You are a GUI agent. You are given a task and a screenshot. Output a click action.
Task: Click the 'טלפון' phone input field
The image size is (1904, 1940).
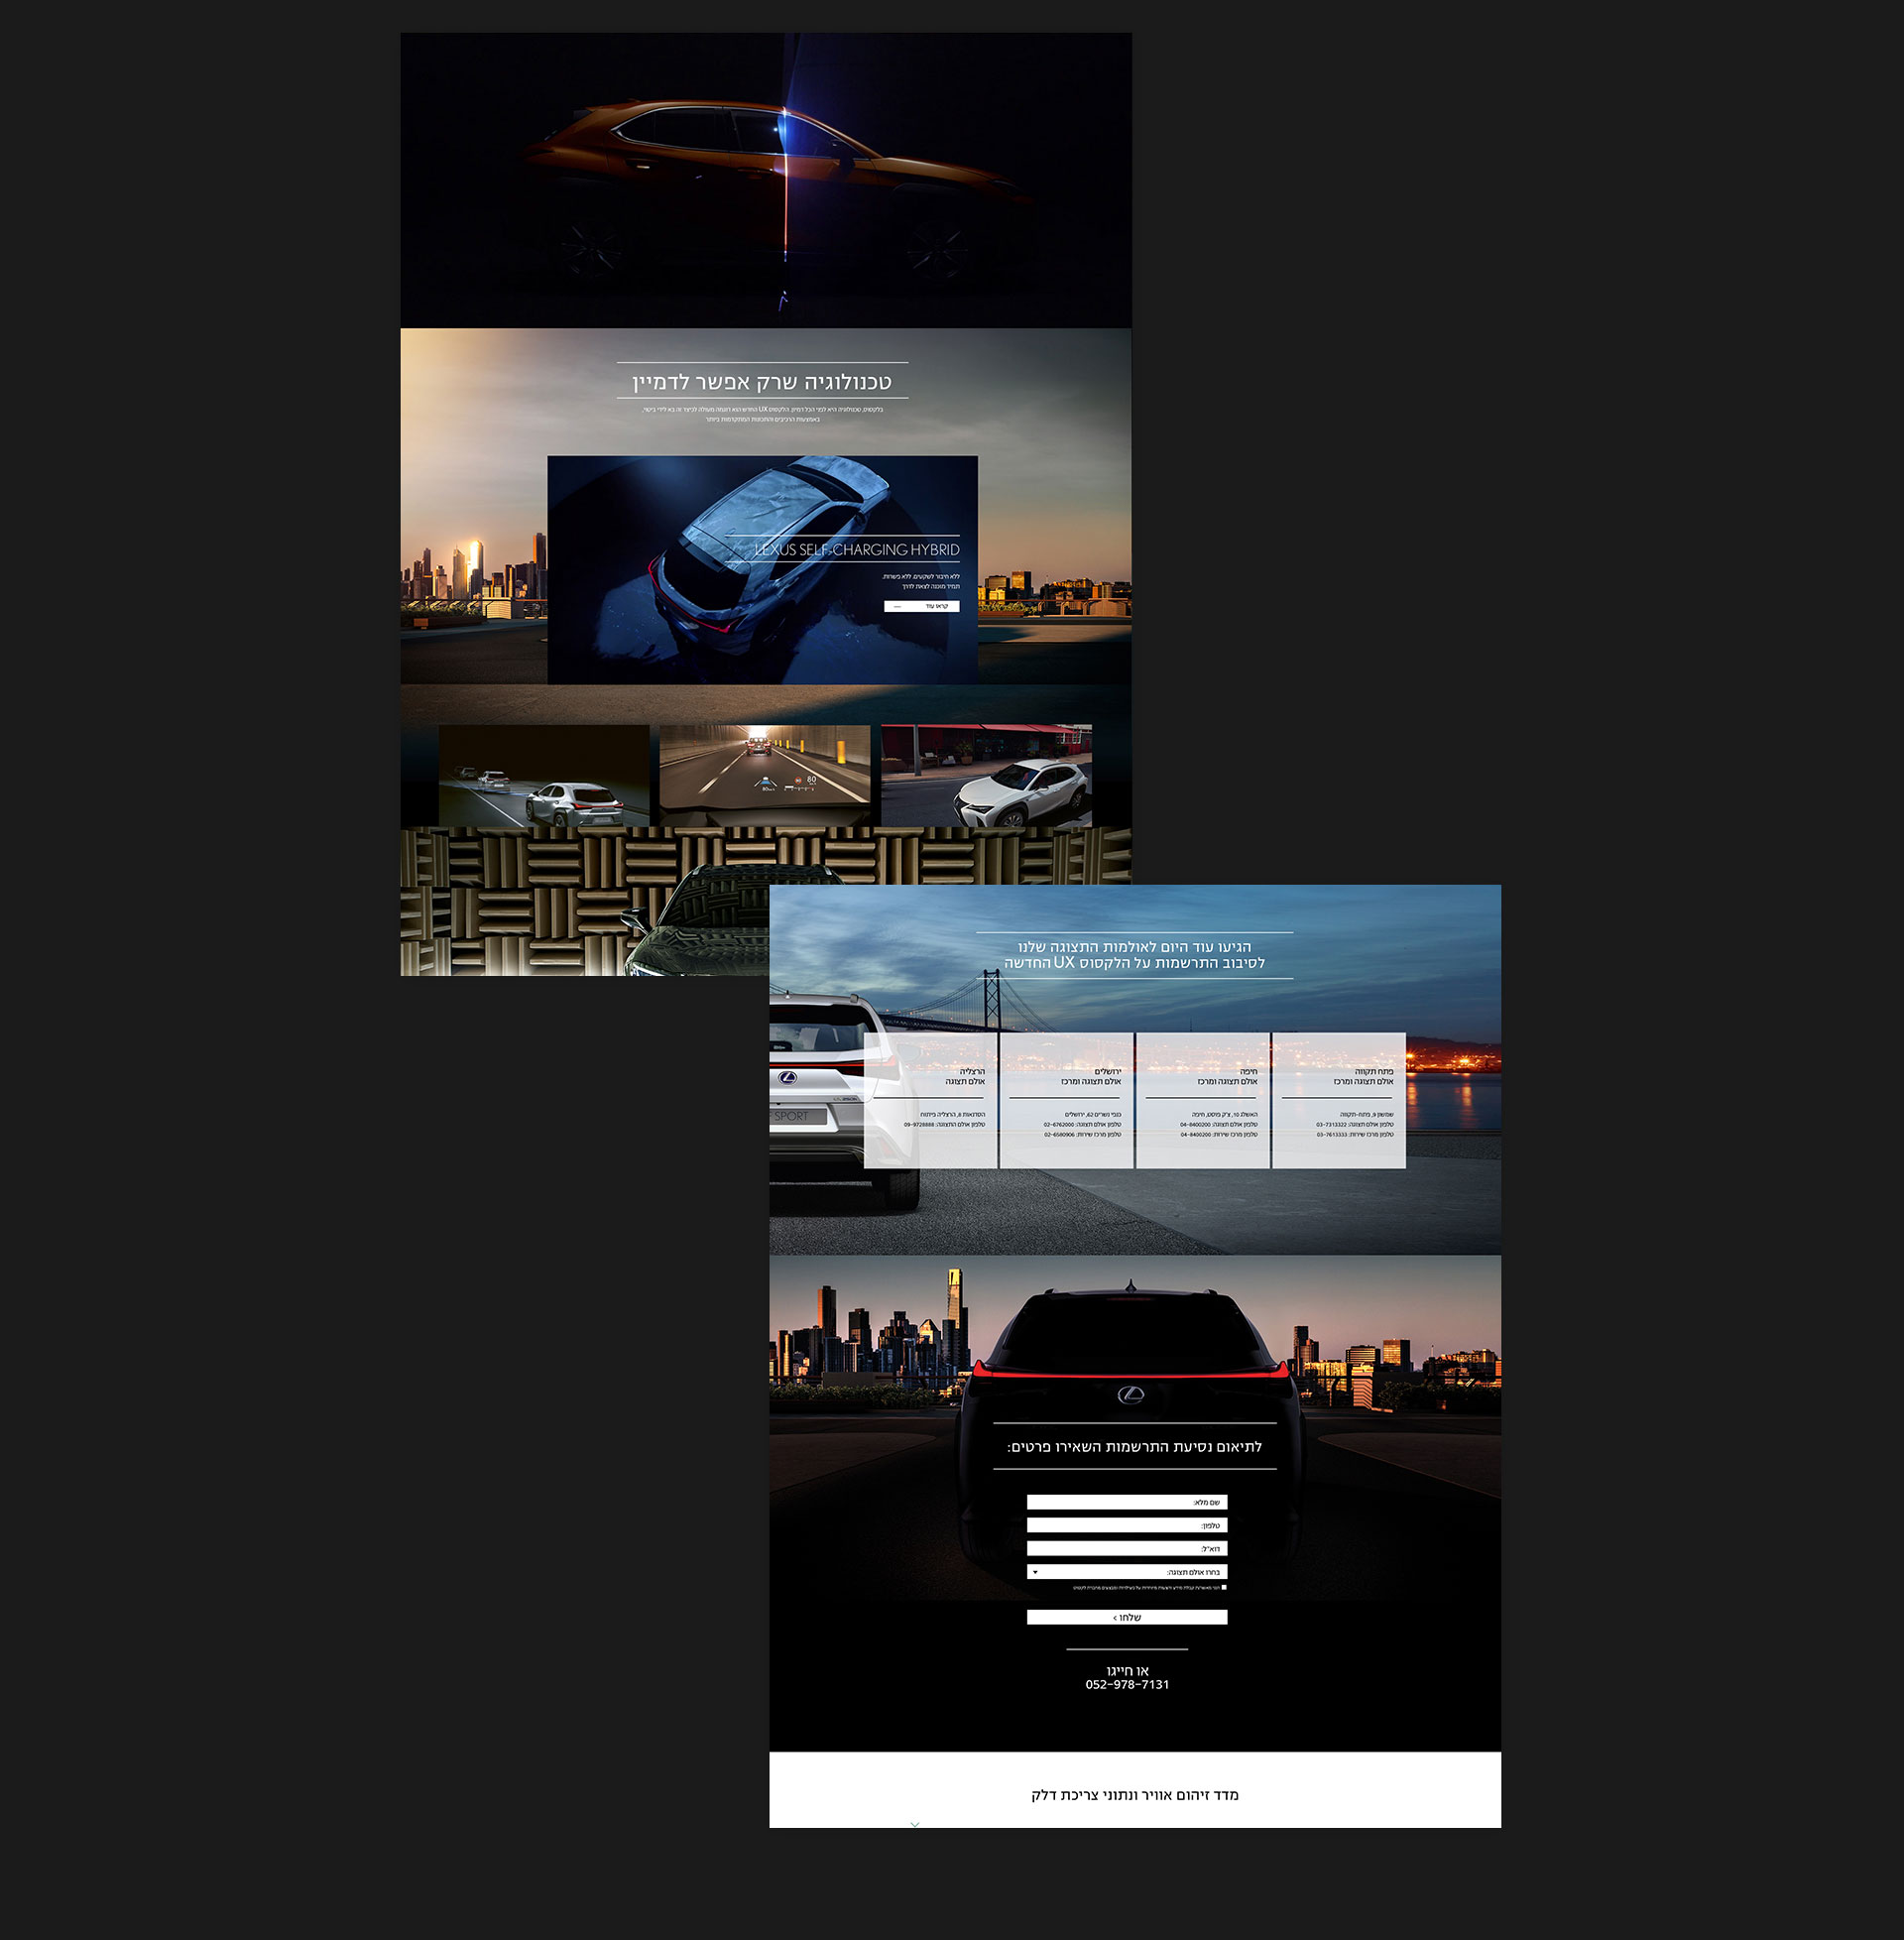click(x=1127, y=1525)
